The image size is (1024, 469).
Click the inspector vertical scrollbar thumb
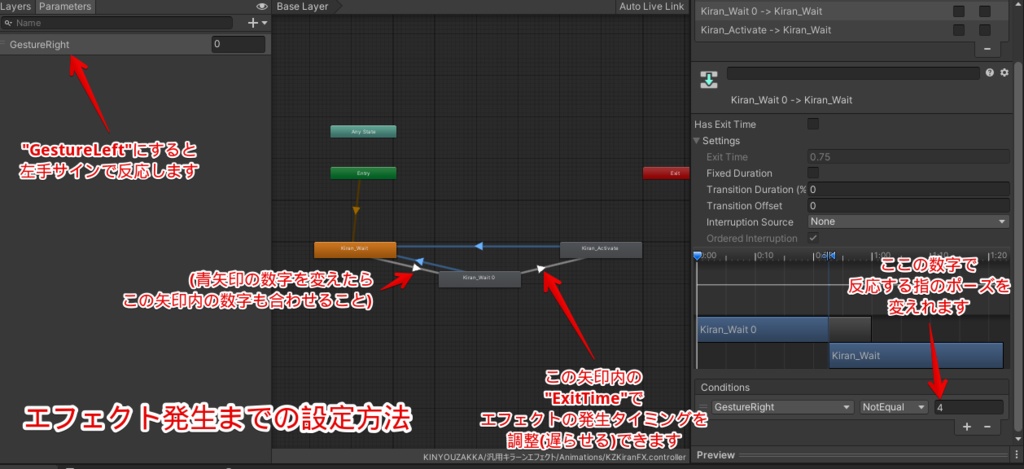[x=1017, y=248]
